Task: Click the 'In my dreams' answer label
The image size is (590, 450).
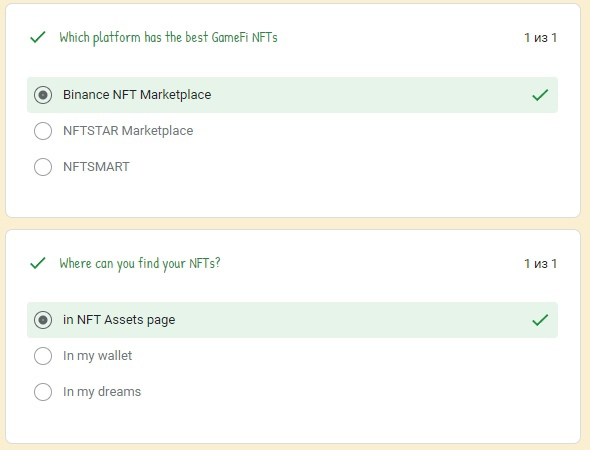Action: [x=102, y=392]
